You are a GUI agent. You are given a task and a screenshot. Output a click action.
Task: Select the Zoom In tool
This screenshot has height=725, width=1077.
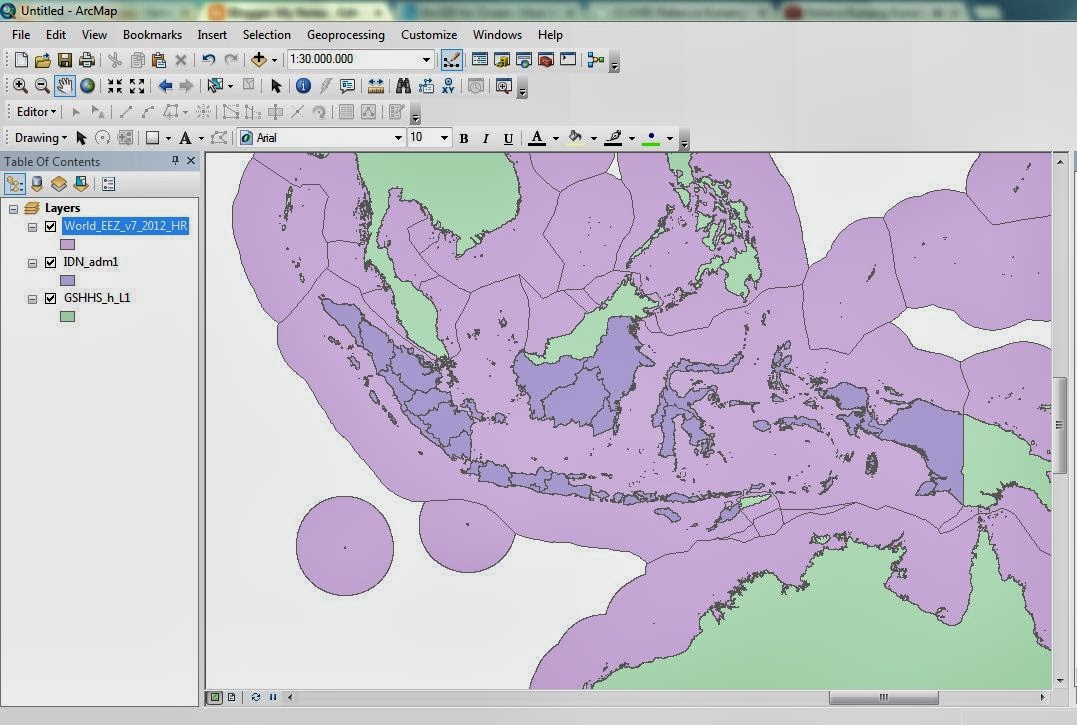coord(20,86)
